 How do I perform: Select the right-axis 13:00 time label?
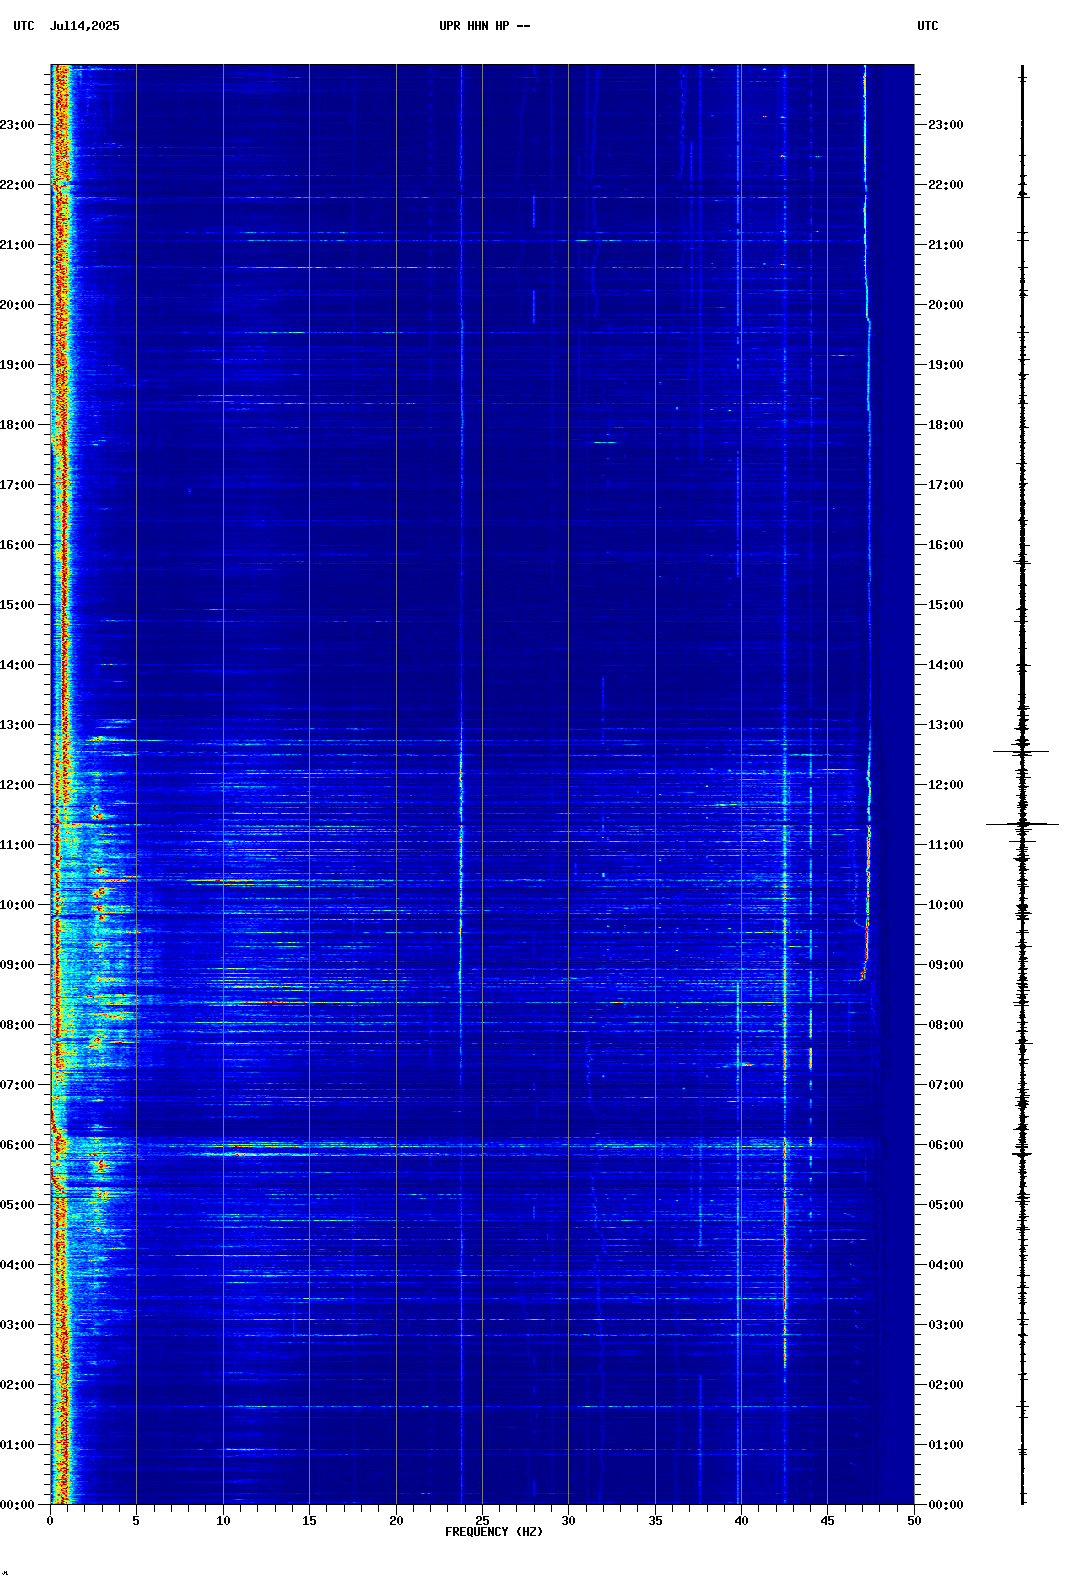(946, 725)
